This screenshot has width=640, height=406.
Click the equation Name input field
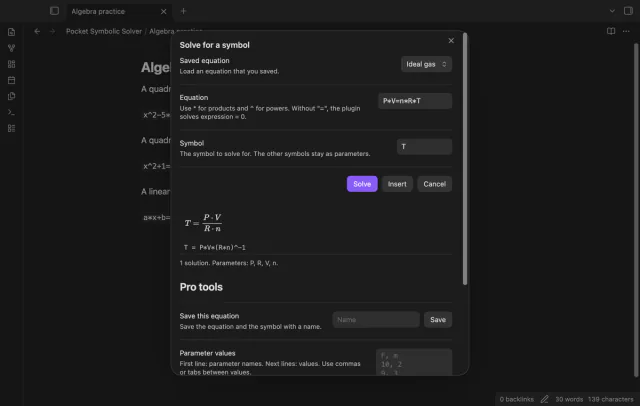(x=376, y=319)
